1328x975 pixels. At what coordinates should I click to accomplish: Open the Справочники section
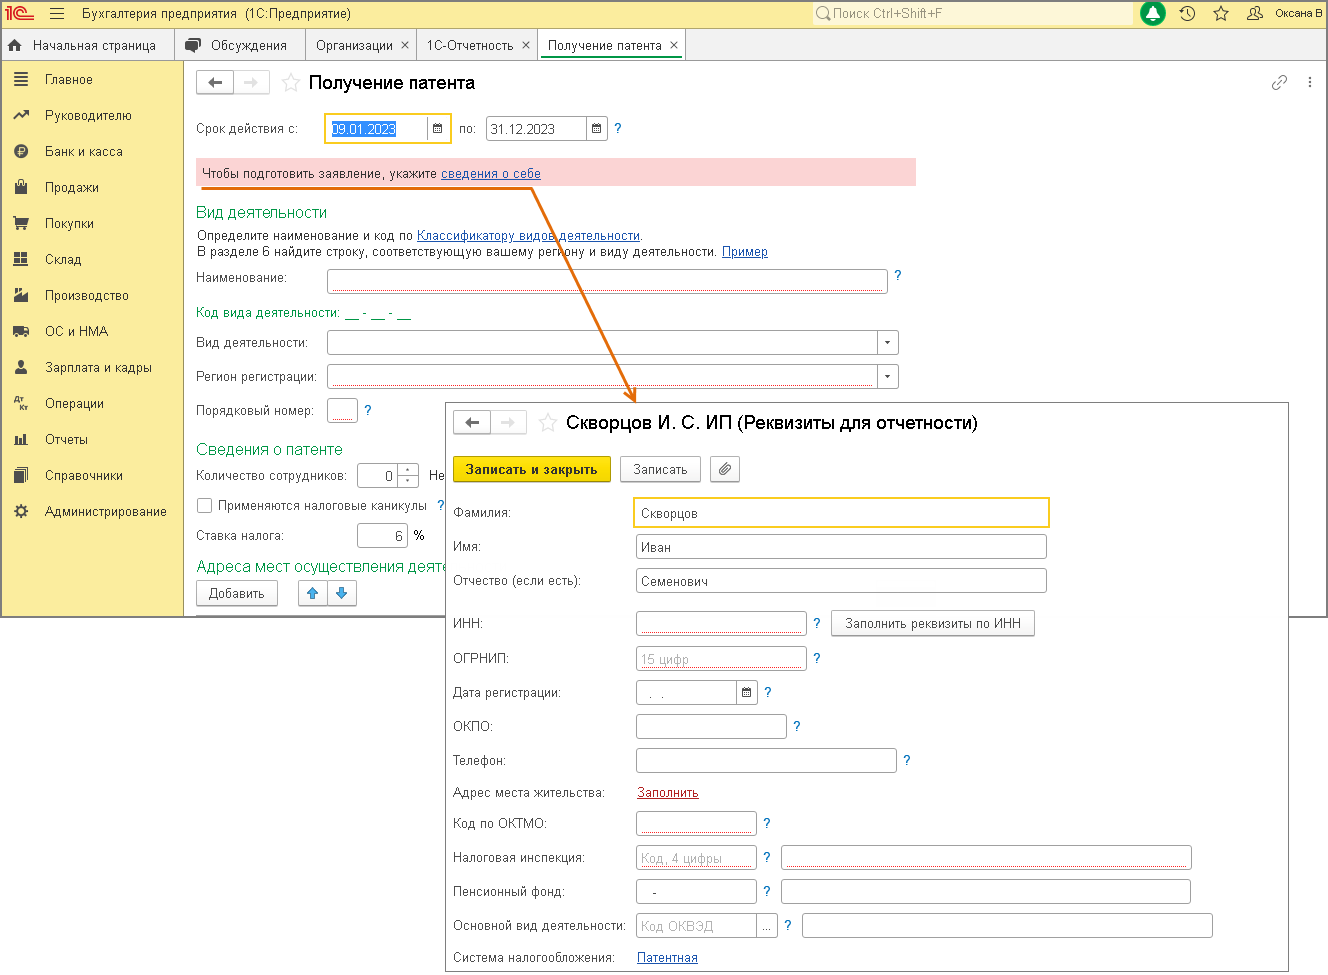point(84,475)
